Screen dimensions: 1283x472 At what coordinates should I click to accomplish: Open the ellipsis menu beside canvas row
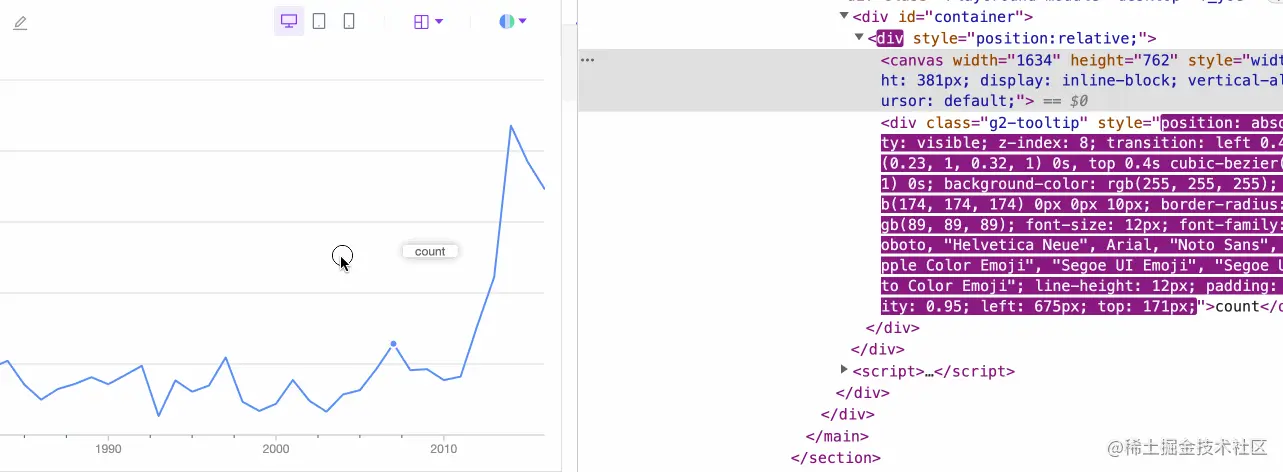pyautogui.click(x=588, y=60)
